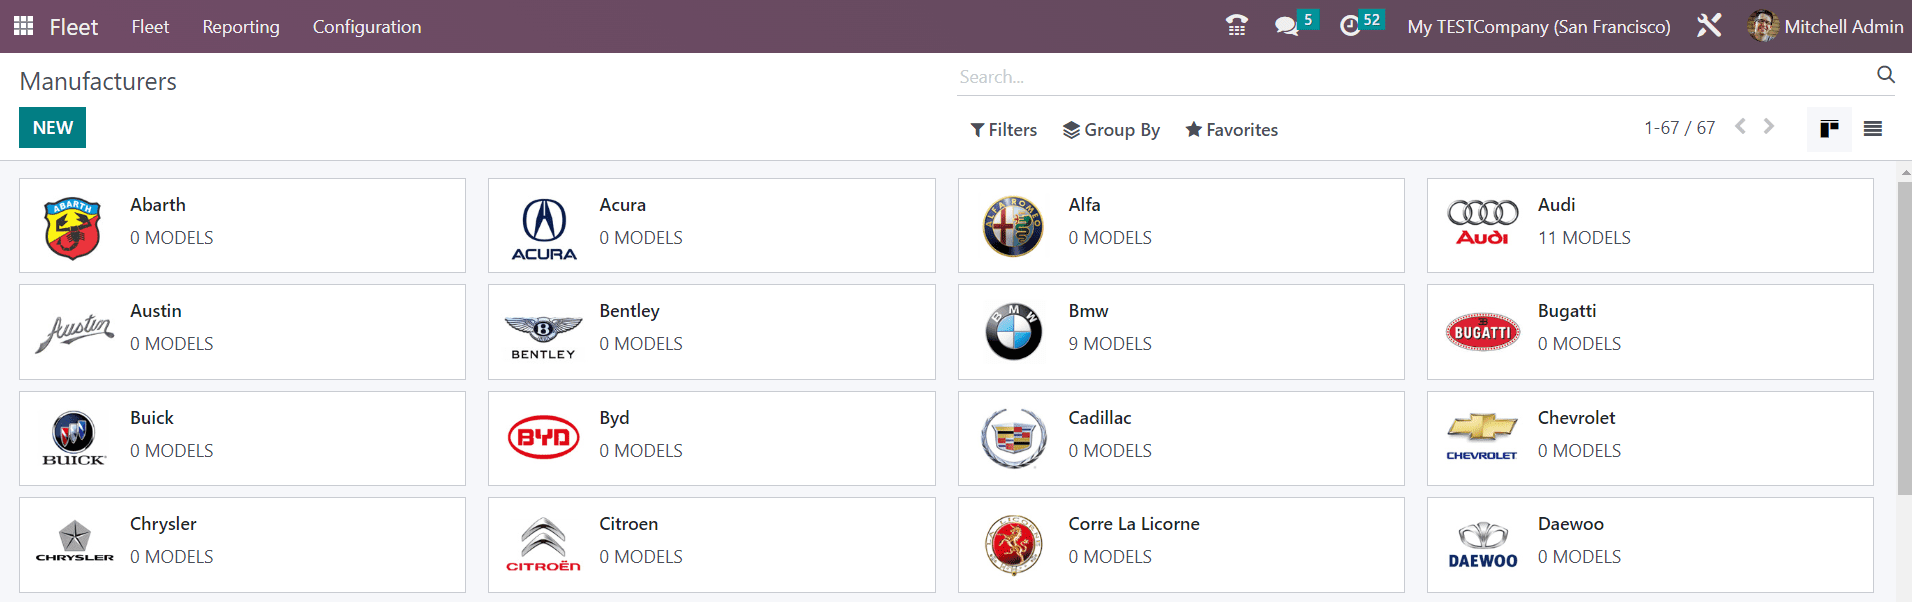Open the Daewoo manufacturer name
The height and width of the screenshot is (602, 1912).
coord(1570,524)
